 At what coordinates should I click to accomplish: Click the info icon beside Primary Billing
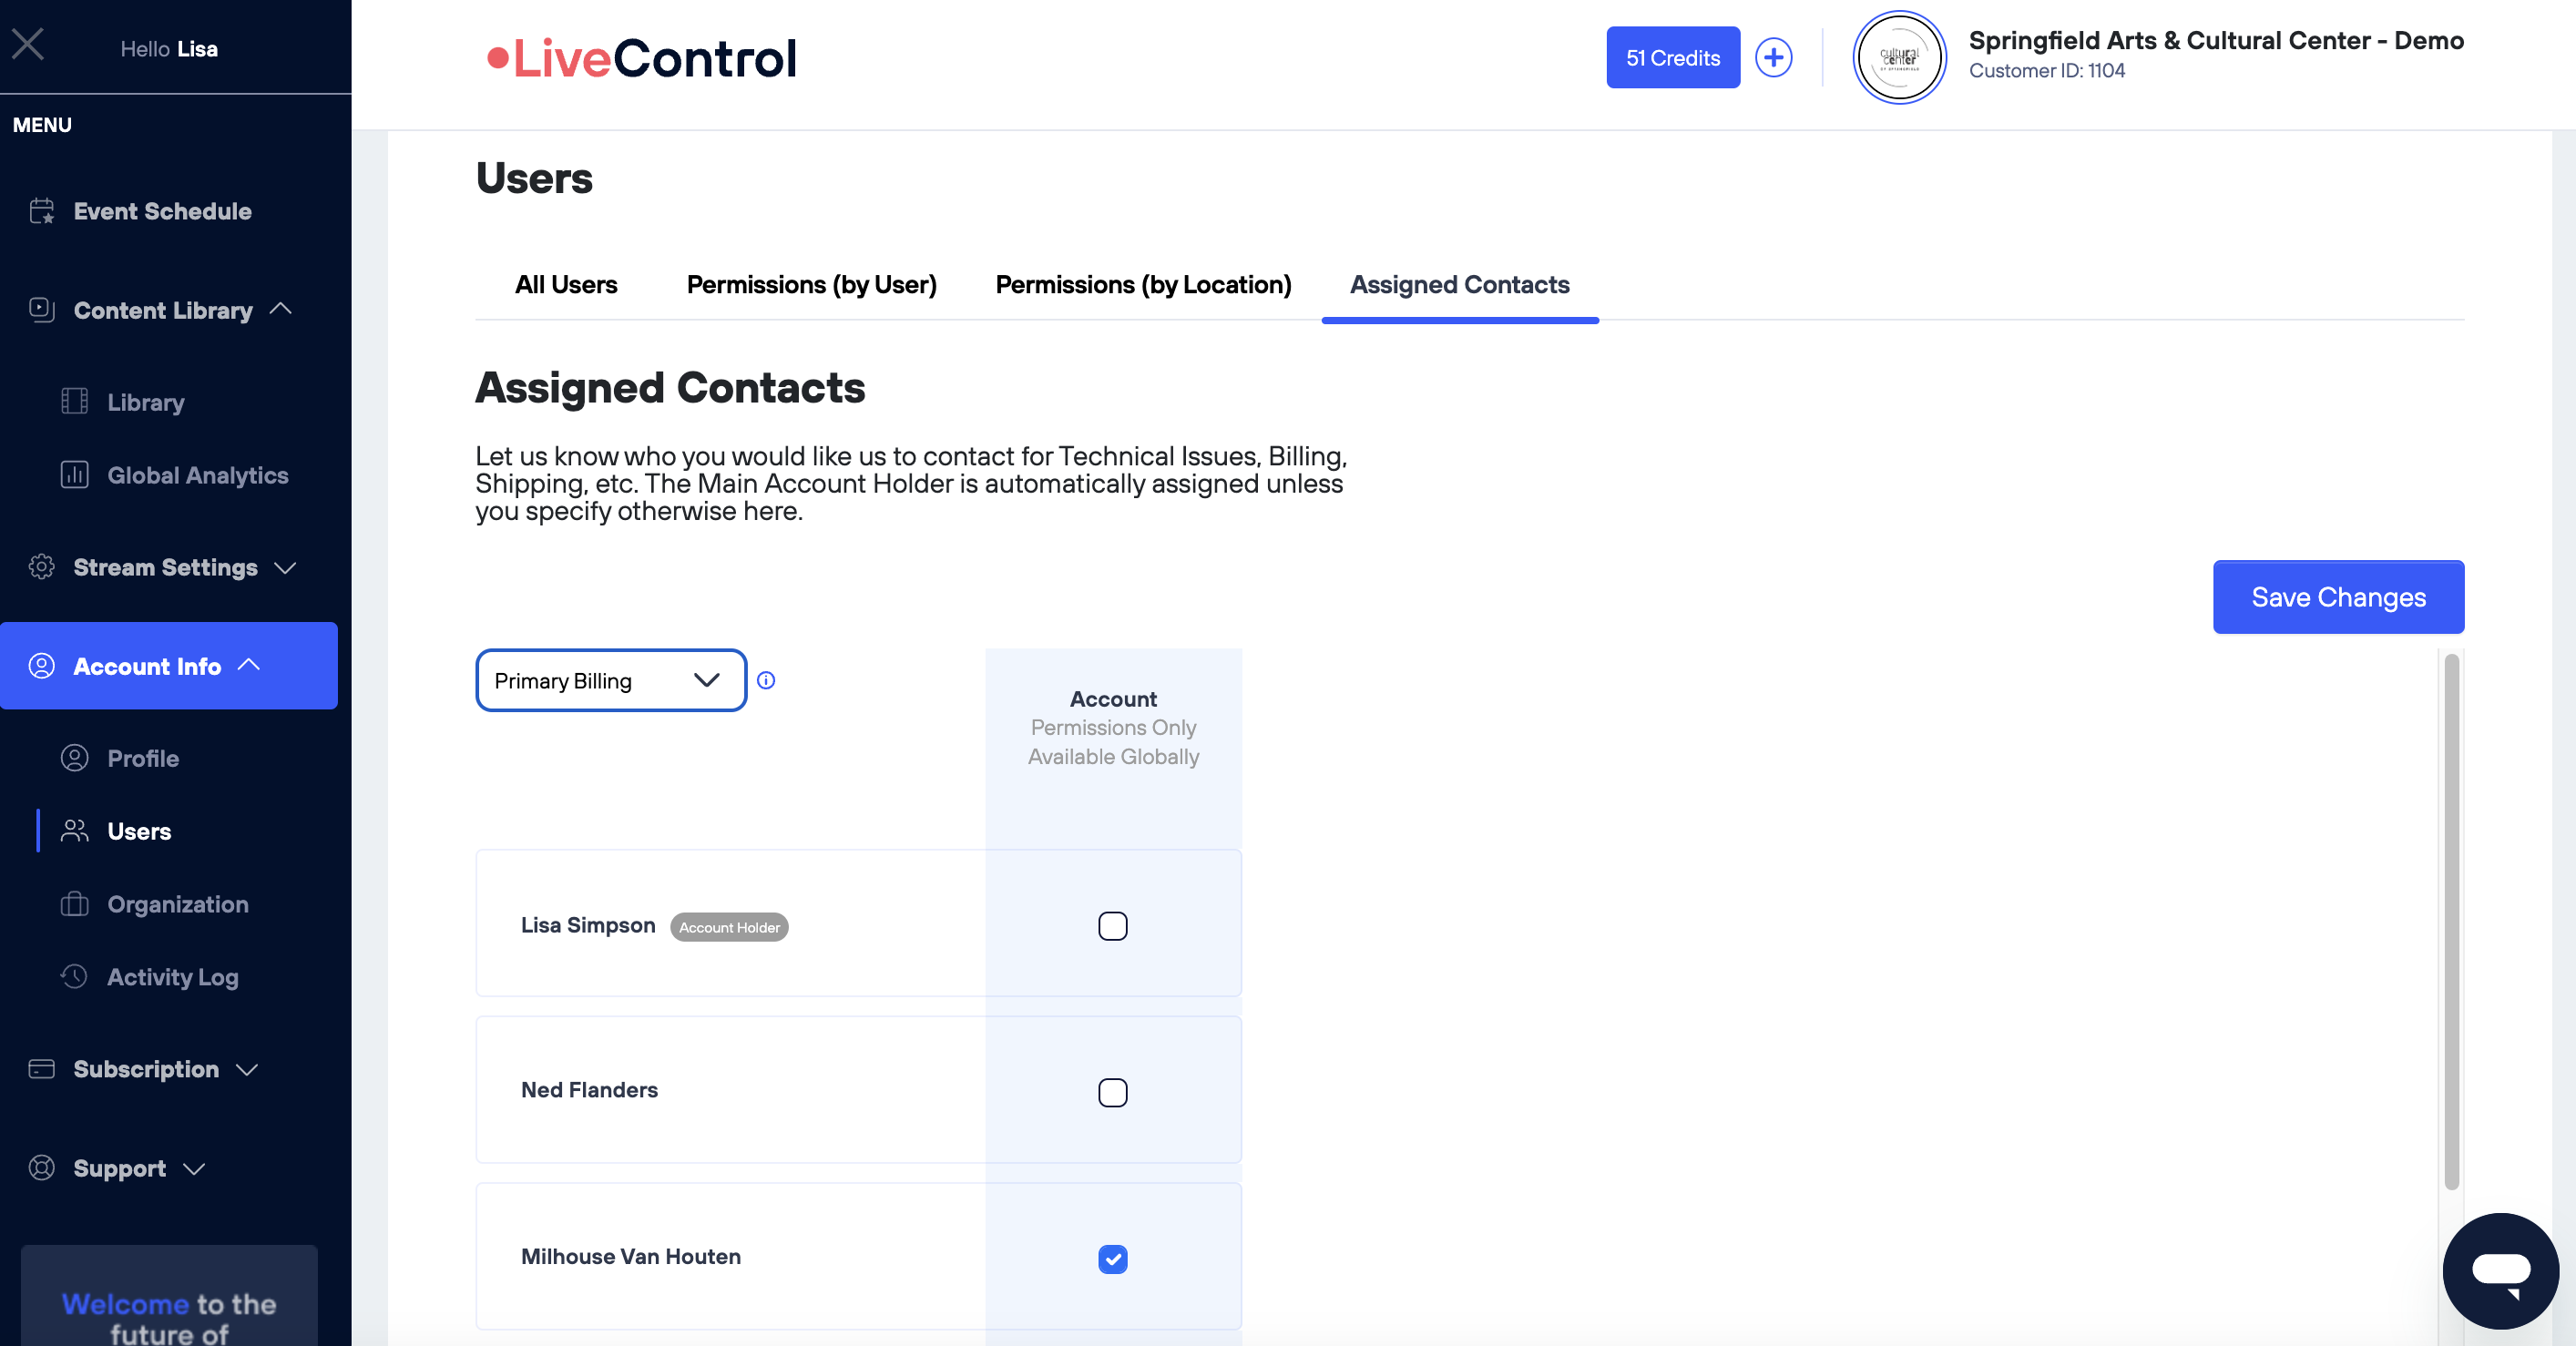(x=766, y=681)
